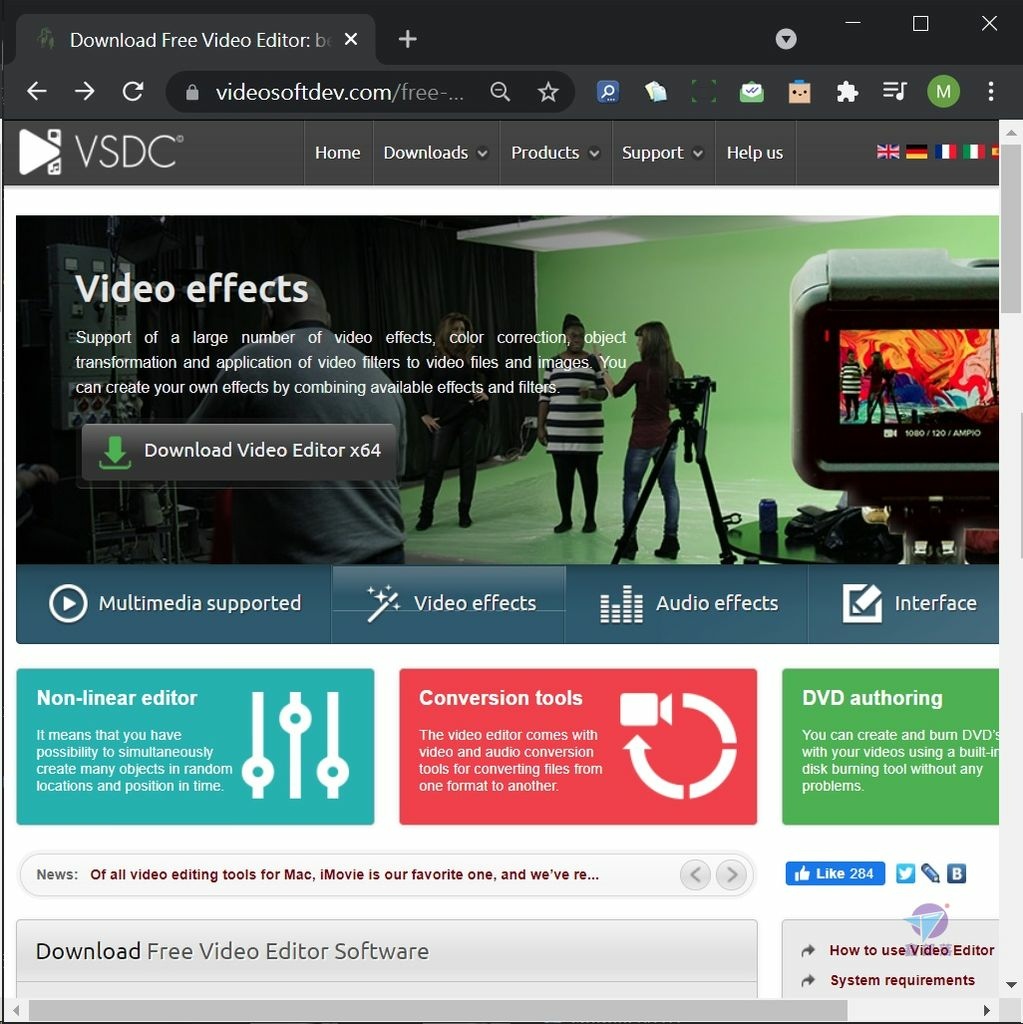Select the Video effects tab
This screenshot has width=1023, height=1024.
click(448, 603)
